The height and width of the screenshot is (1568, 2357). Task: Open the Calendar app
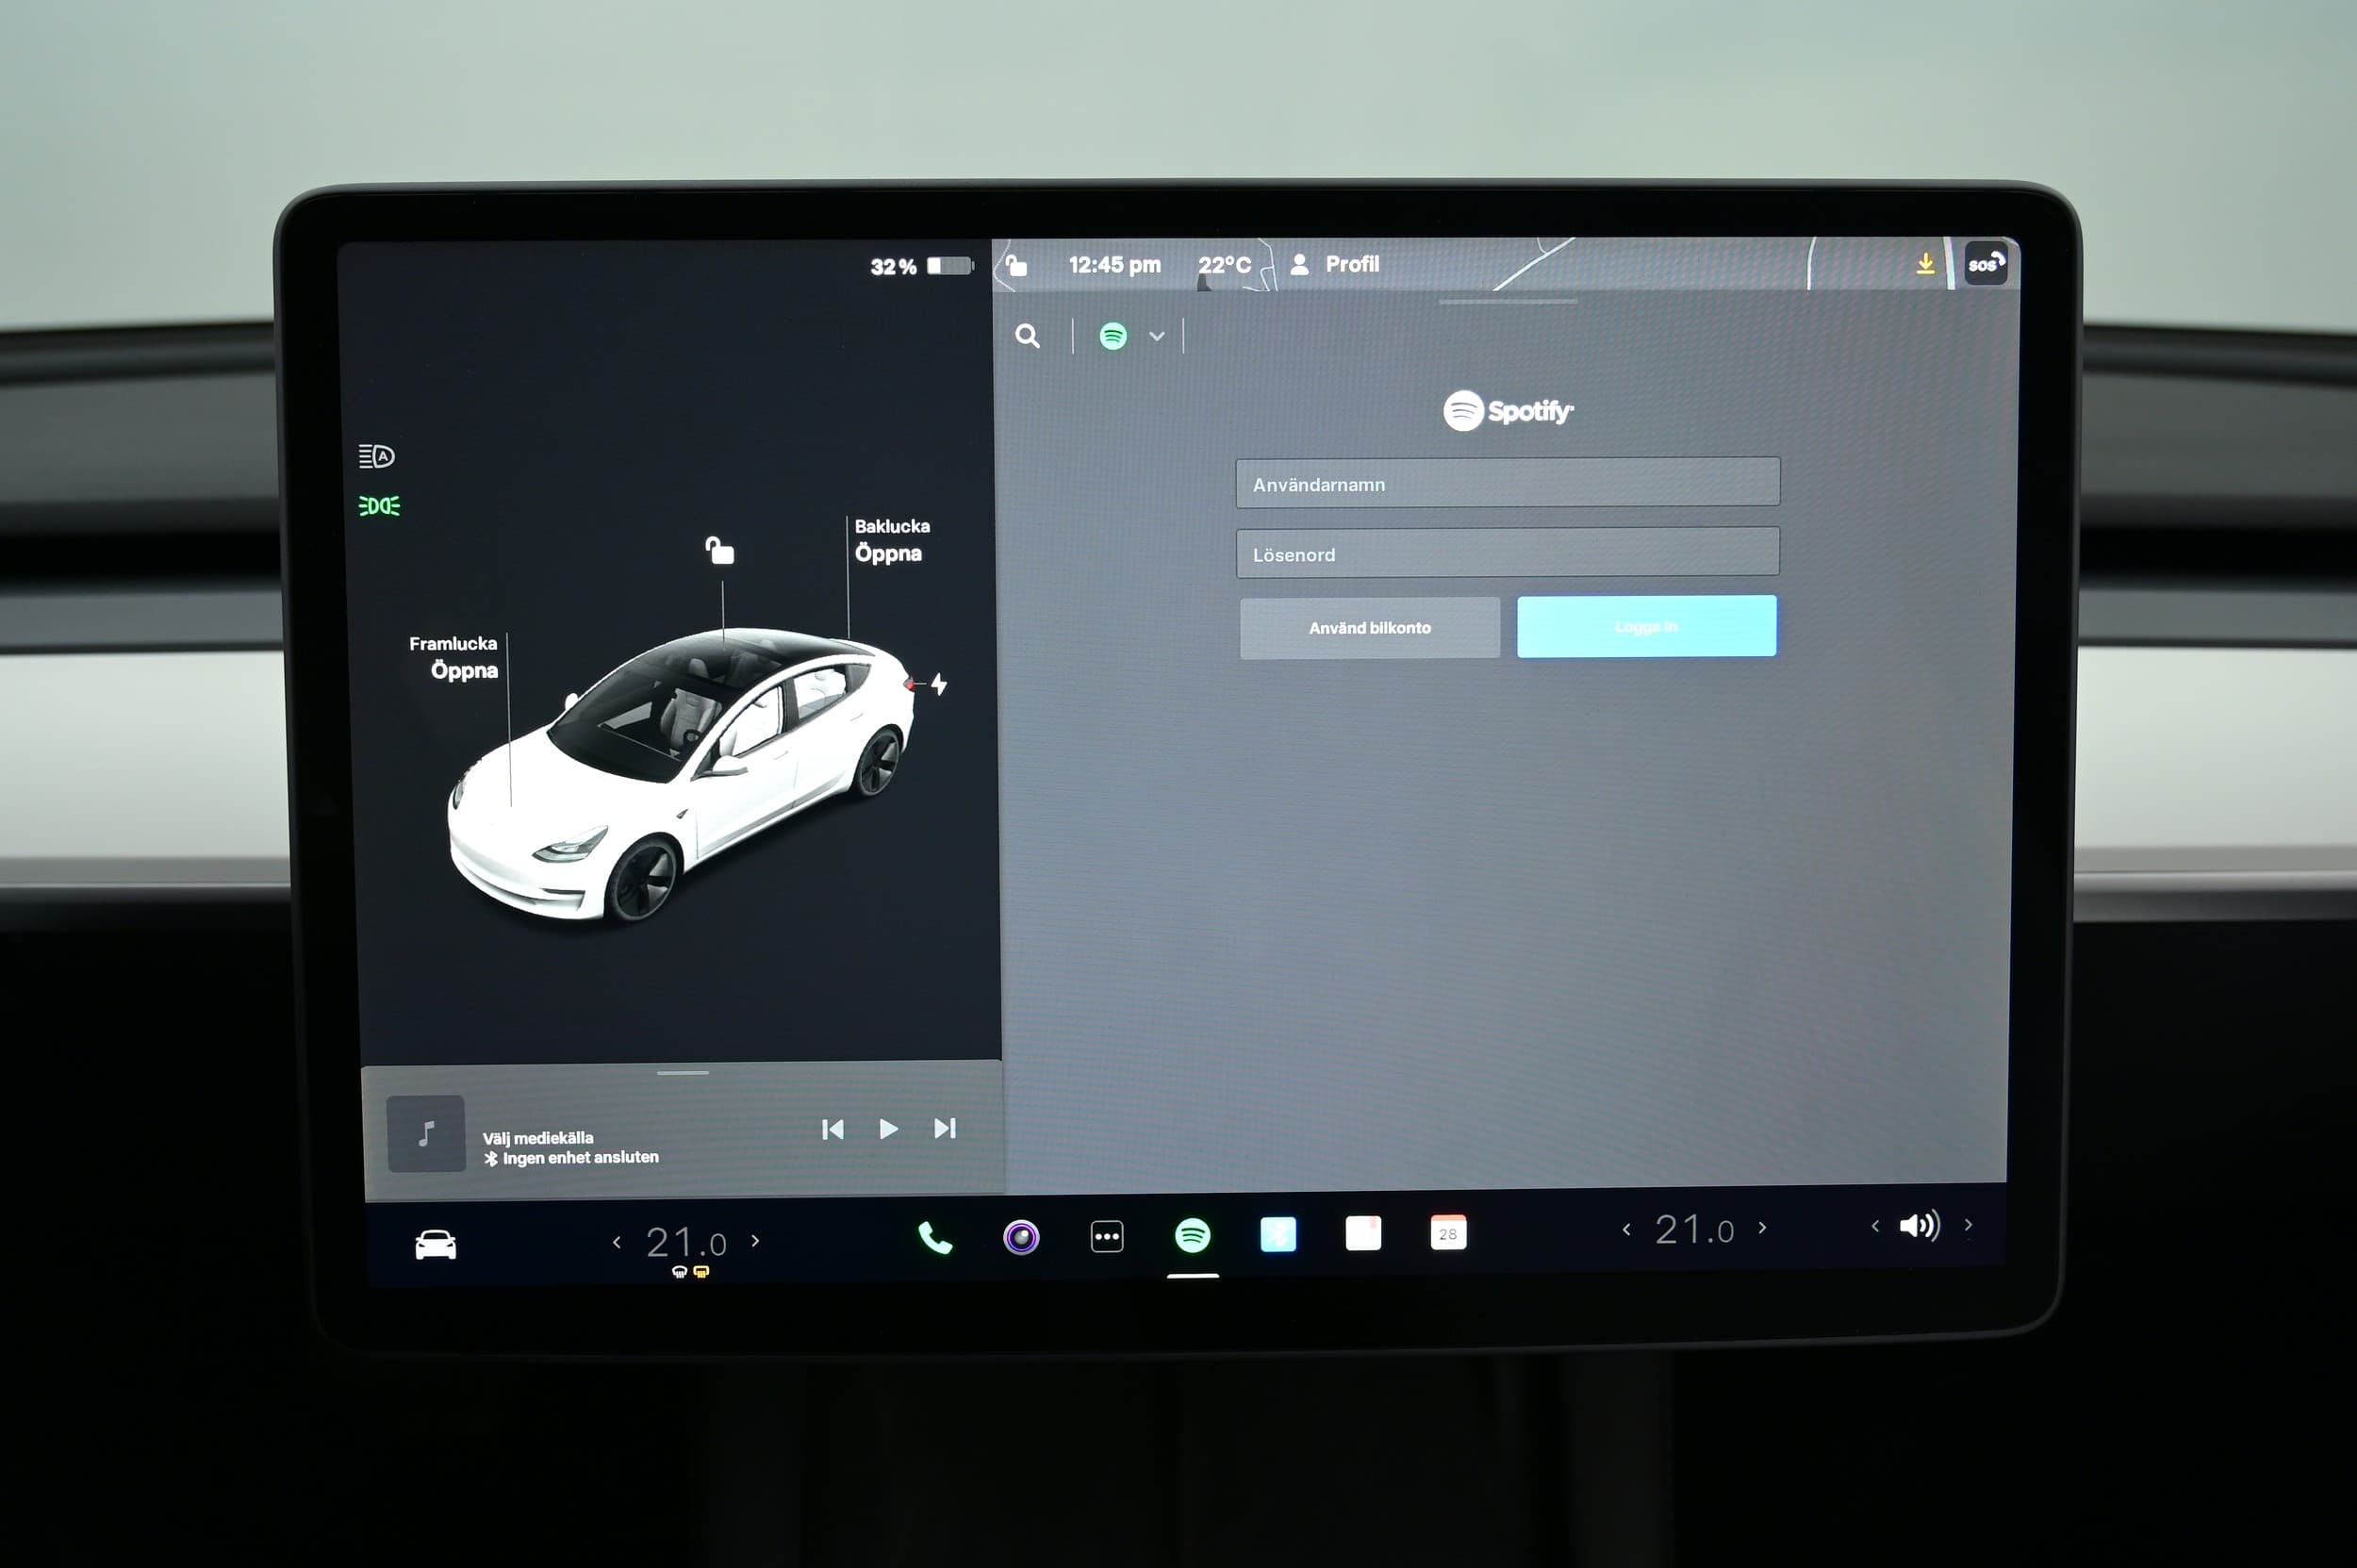point(1448,1232)
